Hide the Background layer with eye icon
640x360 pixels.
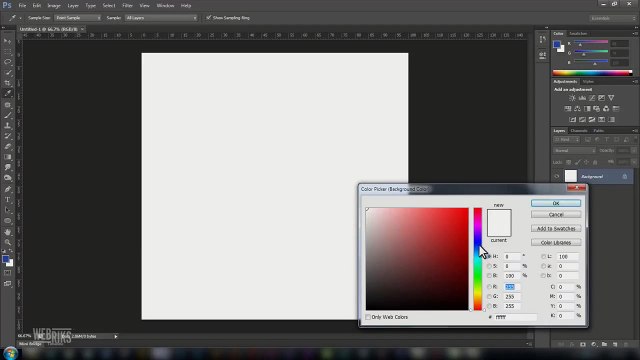tap(556, 176)
